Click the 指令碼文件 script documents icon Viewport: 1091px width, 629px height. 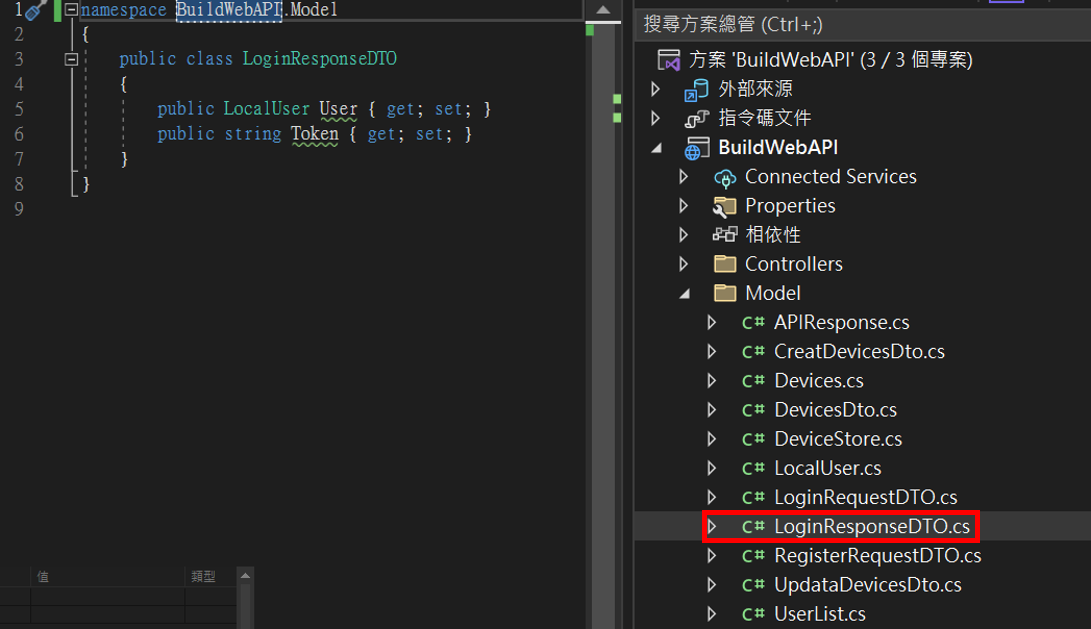click(696, 118)
